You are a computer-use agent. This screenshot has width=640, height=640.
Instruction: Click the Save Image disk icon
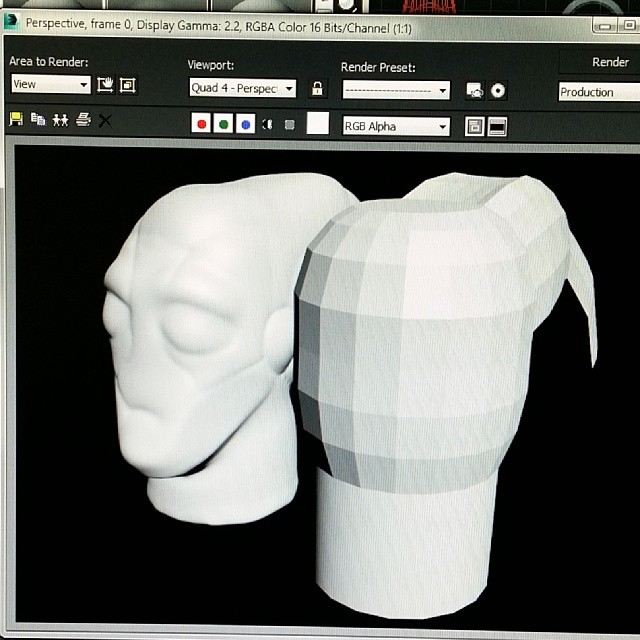(16, 120)
